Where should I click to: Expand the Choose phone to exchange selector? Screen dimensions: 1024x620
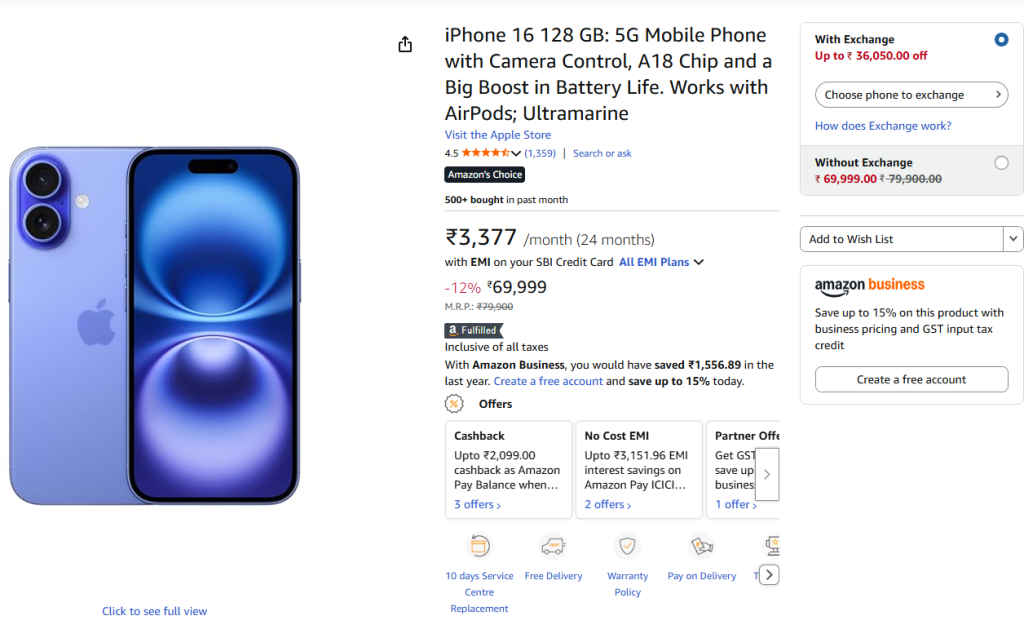[x=910, y=95]
